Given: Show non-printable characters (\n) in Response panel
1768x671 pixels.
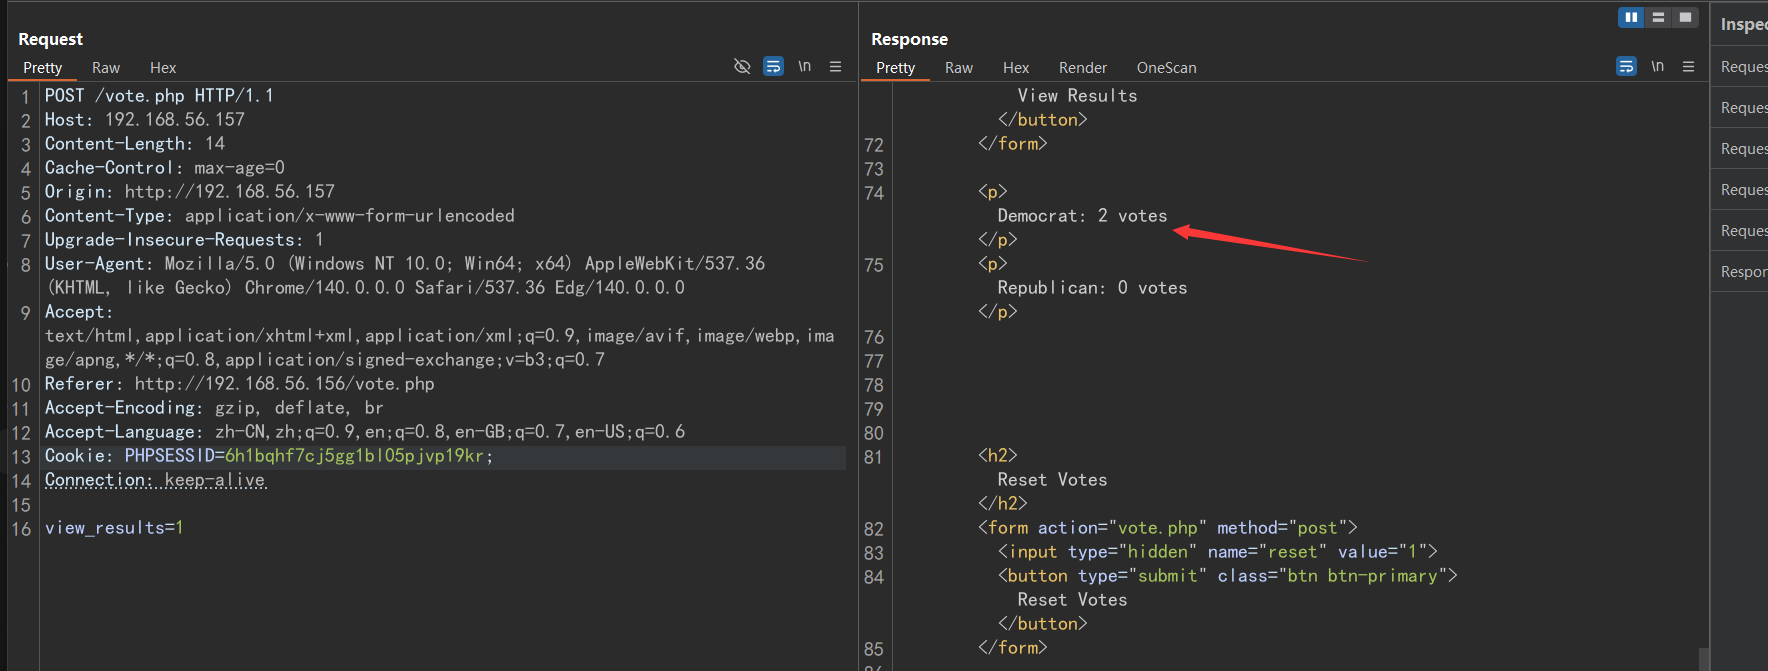Looking at the screenshot, I should pos(1657,66).
